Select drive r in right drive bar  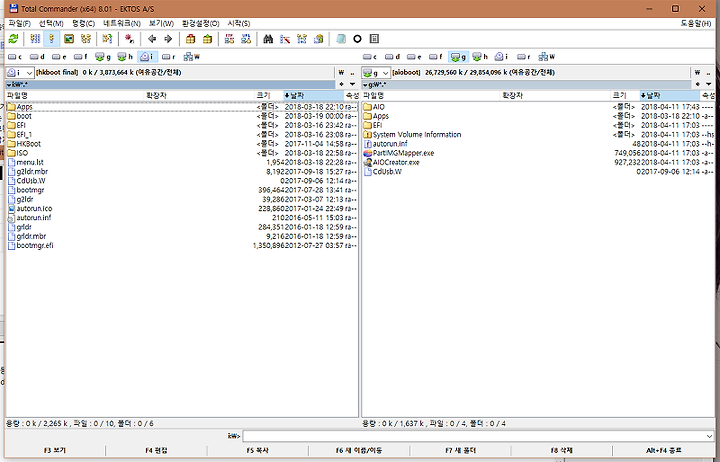523,57
